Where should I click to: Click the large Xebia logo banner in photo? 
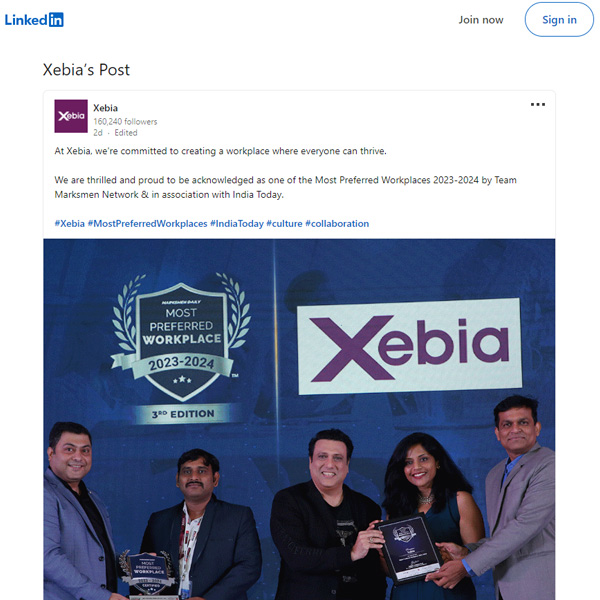tap(409, 346)
